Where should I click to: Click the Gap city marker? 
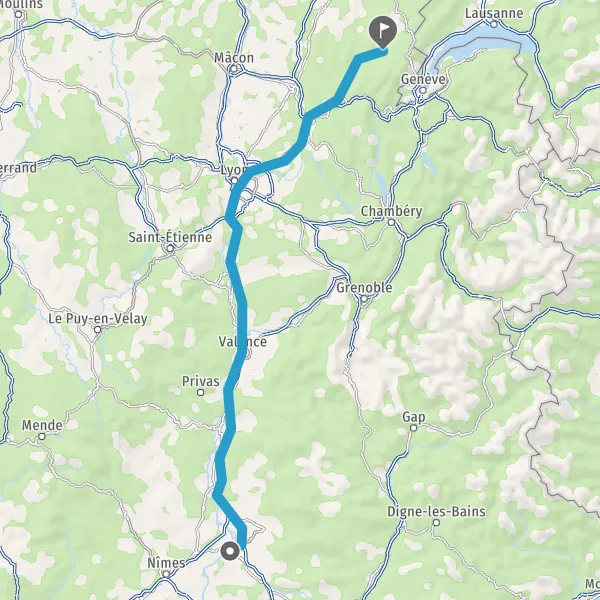(413, 428)
